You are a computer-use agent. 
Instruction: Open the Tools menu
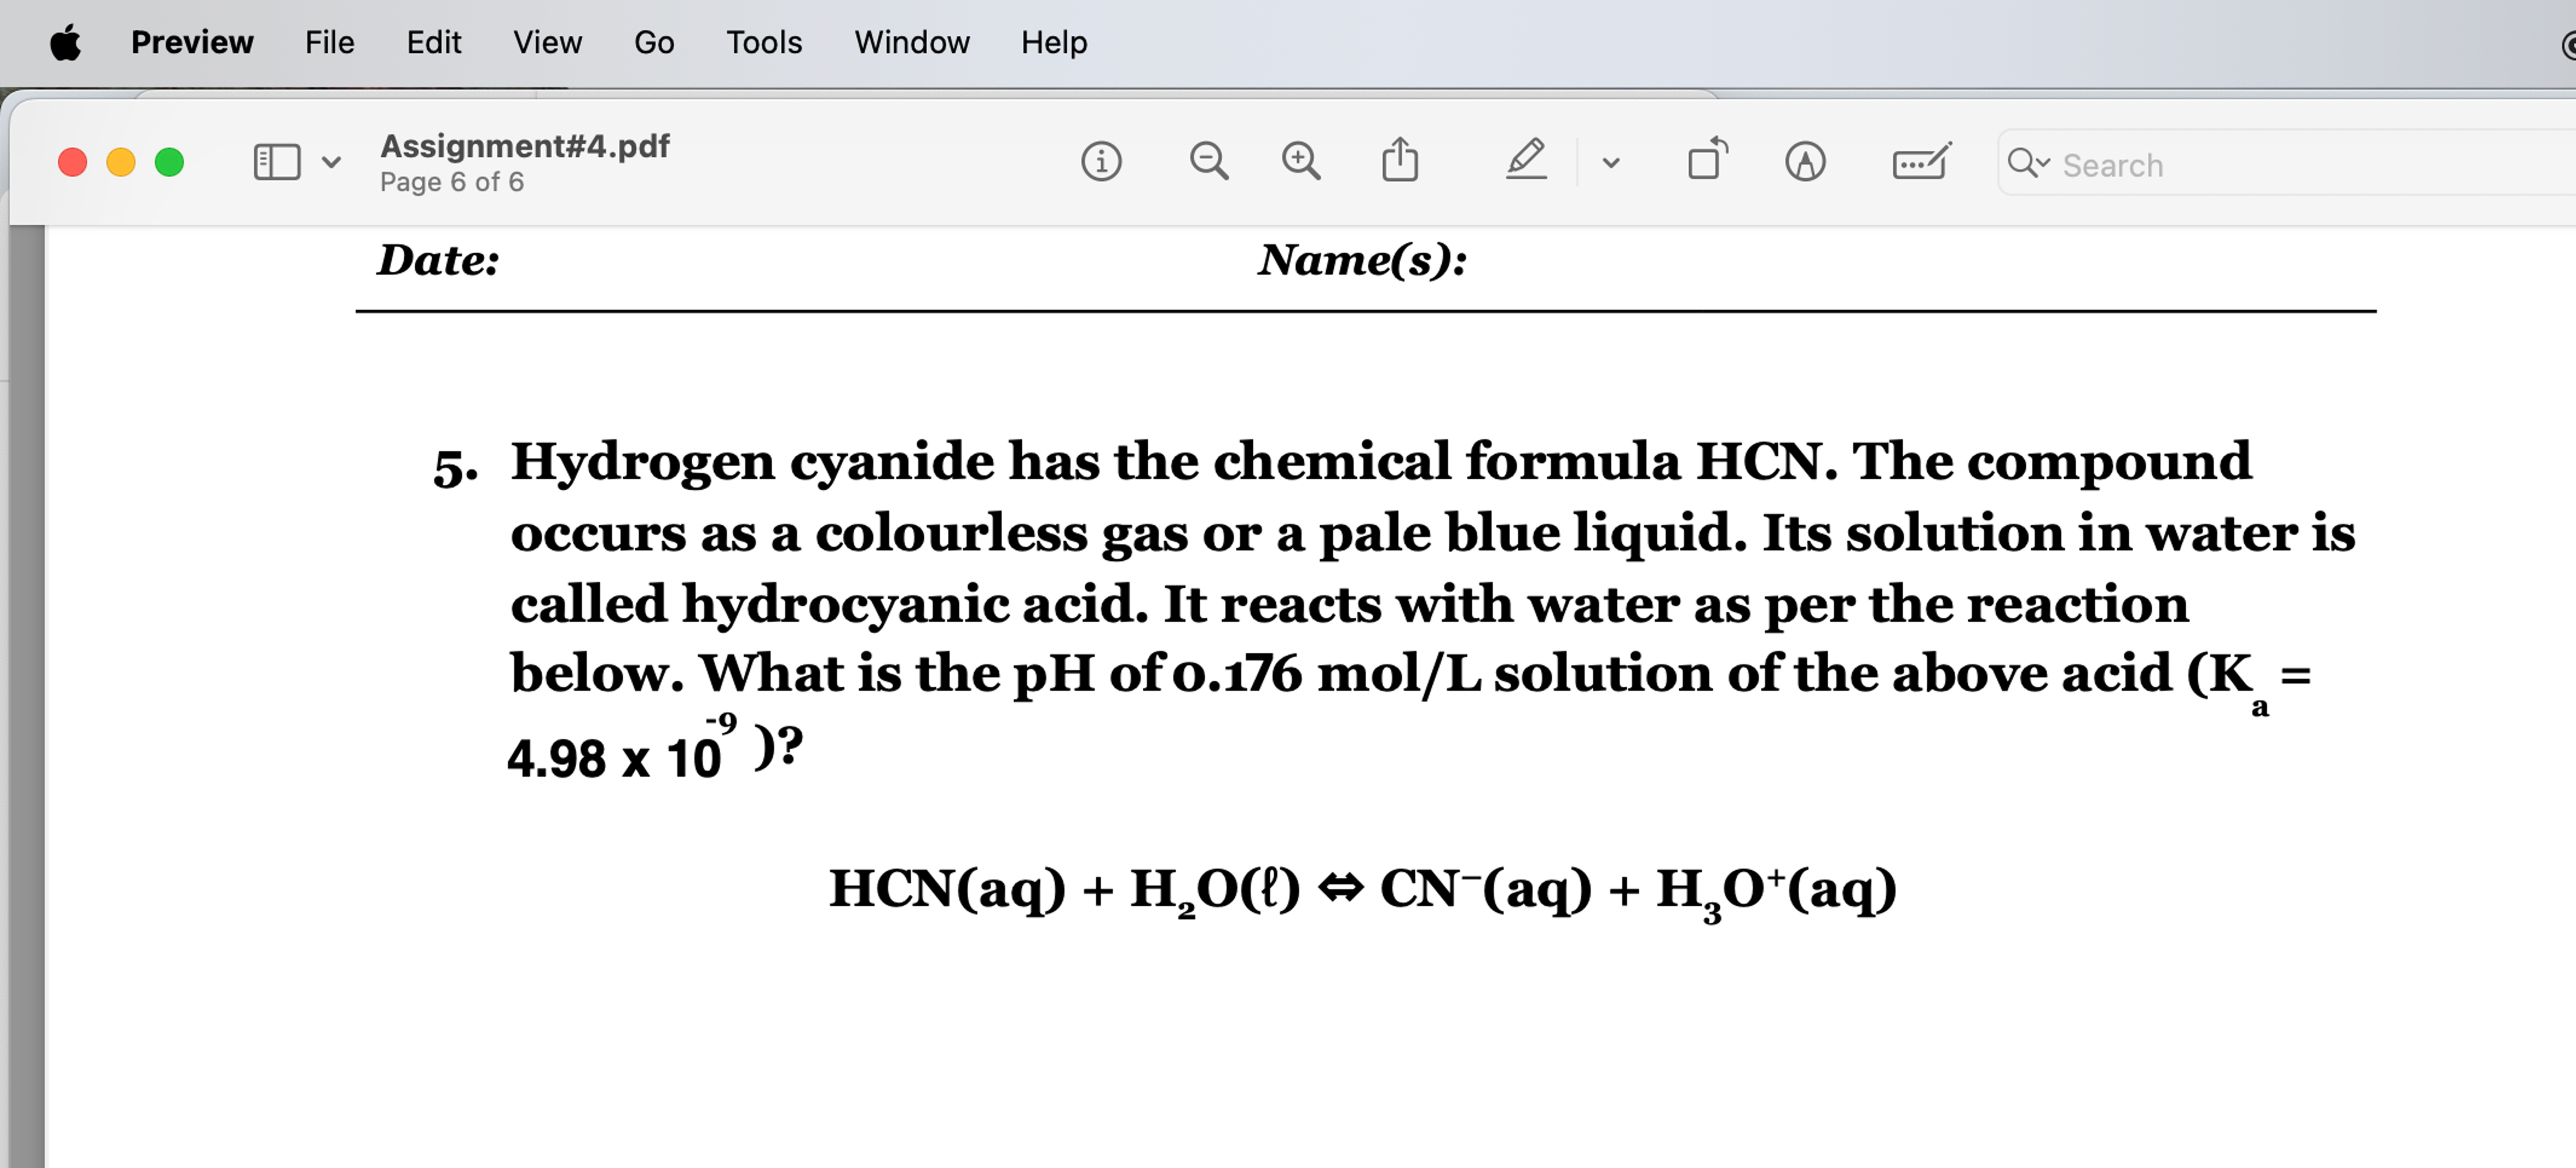coord(764,42)
